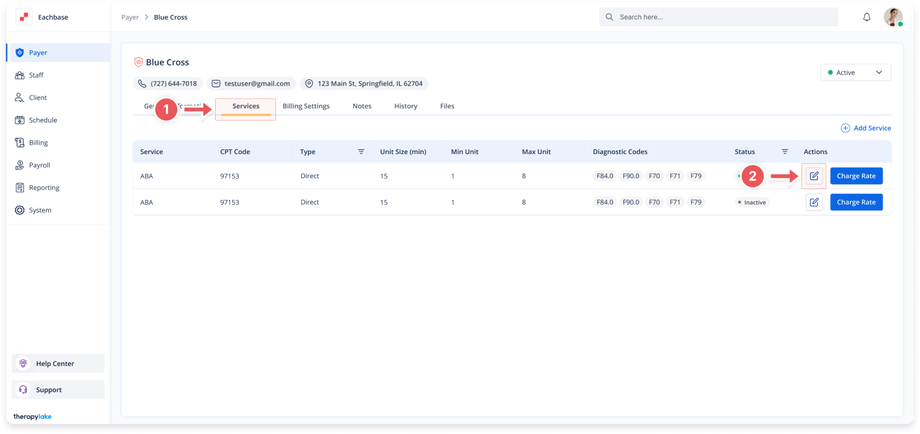Click the 123 Main St address chip
920x434 pixels.
click(x=364, y=84)
